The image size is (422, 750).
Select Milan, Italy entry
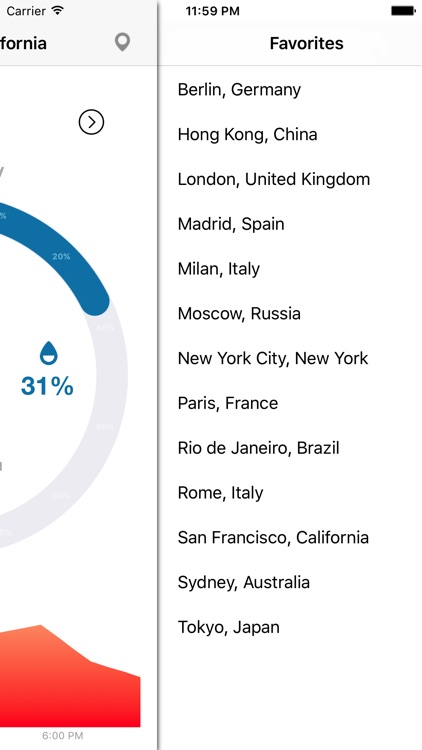tap(290, 269)
